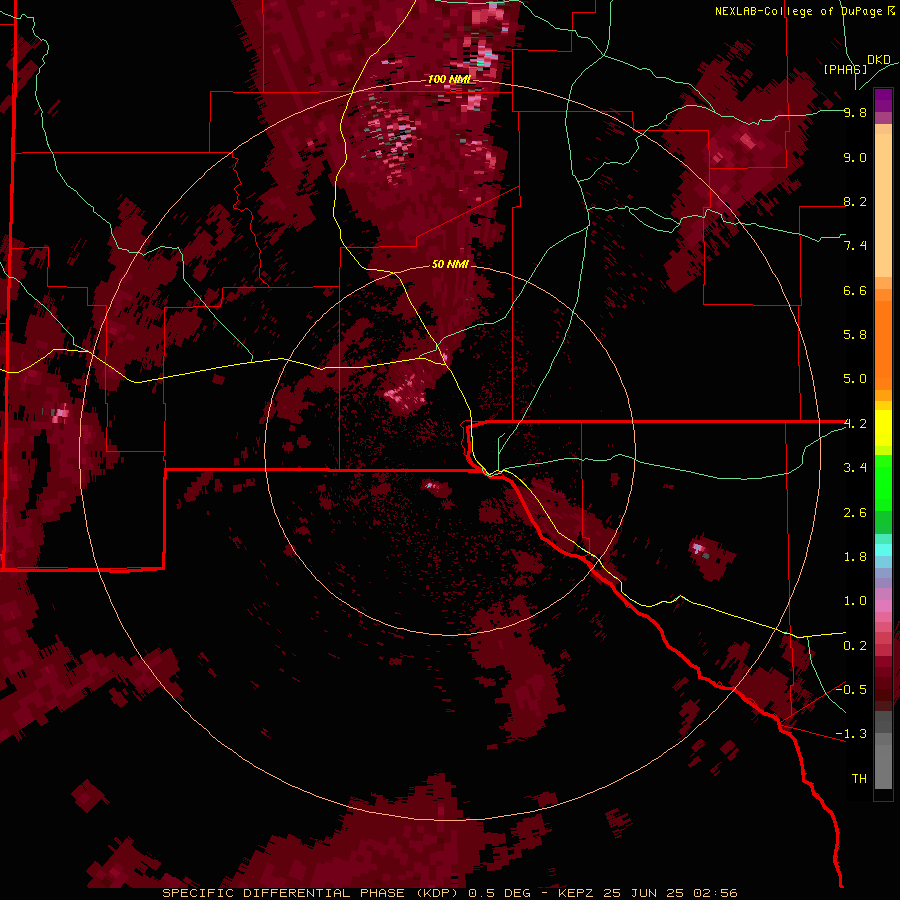
Task: Click 'SPECIFIC DIFFERENTIAL PHASE (KDP)' in the caption
Action: [x=308, y=893]
